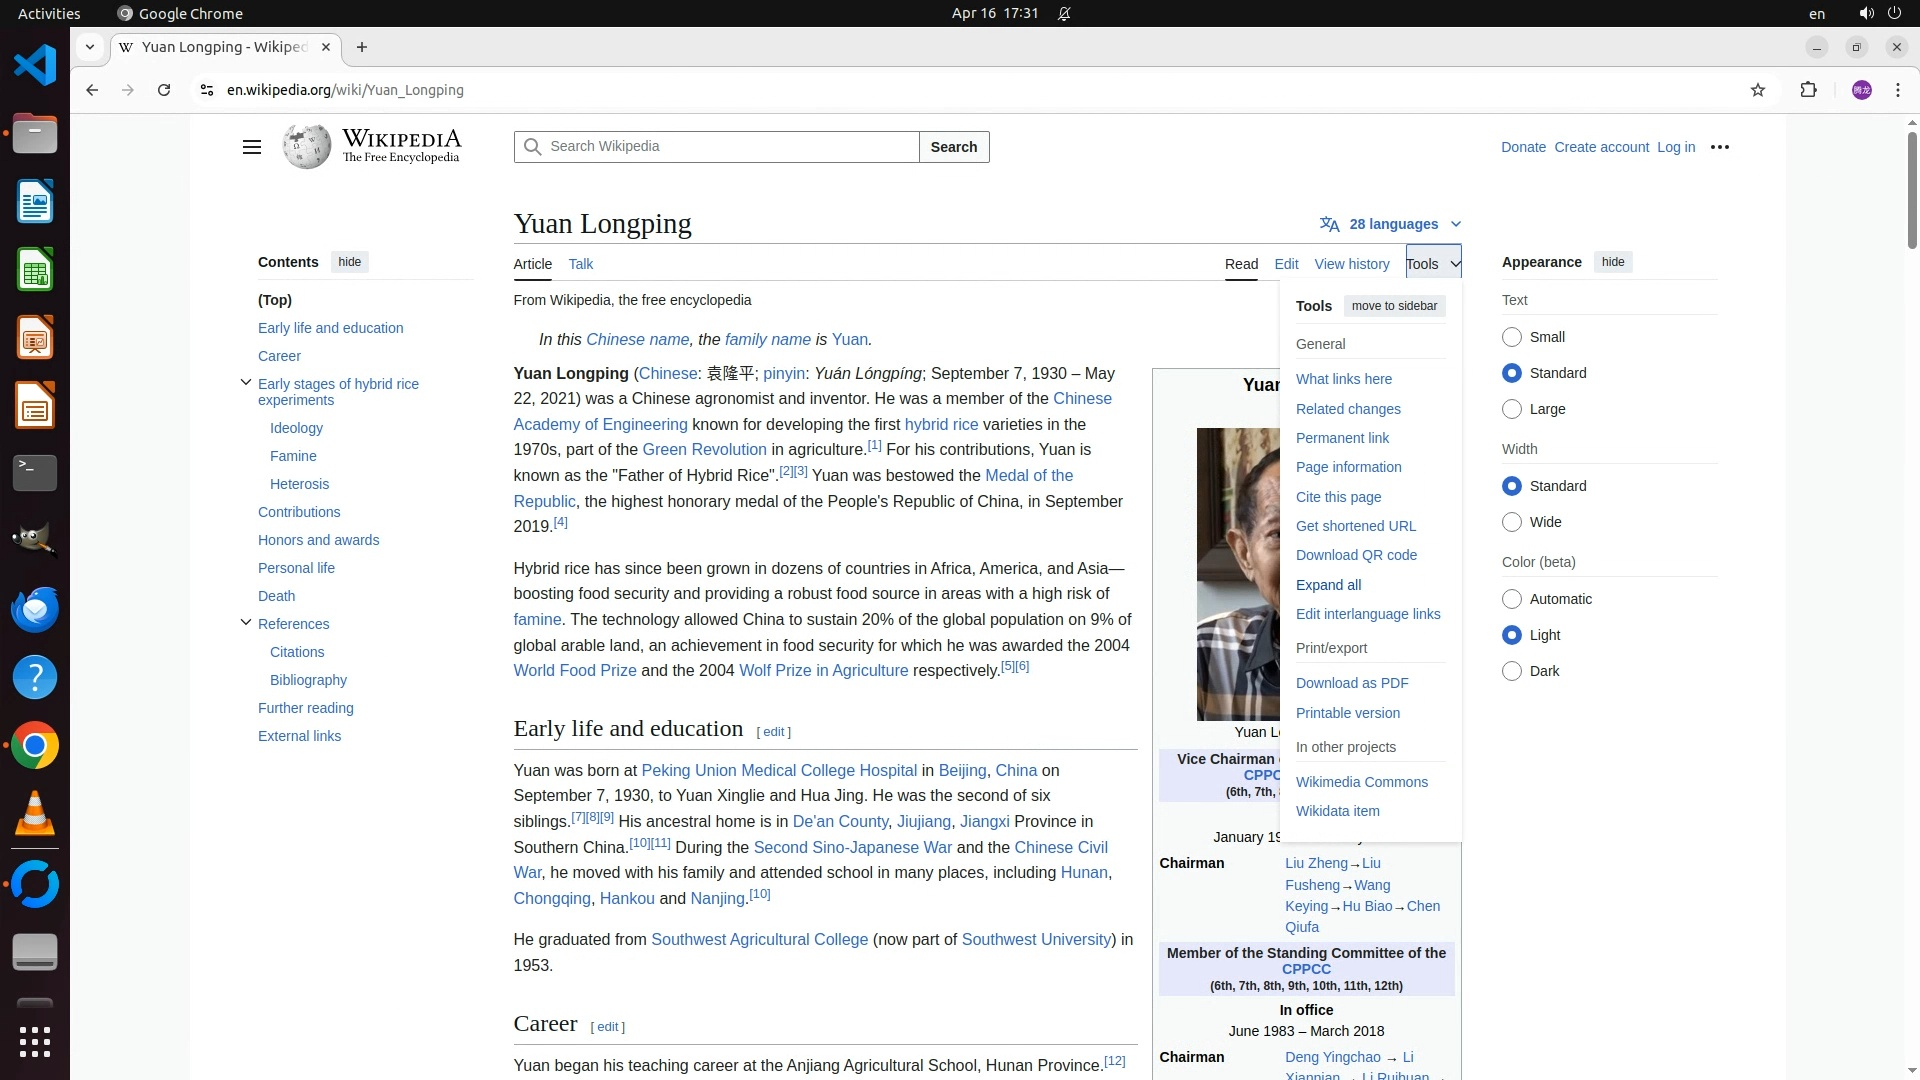This screenshot has height=1080, width=1920.
Task: Open Chrome extensions puzzle icon
Action: [x=1808, y=90]
